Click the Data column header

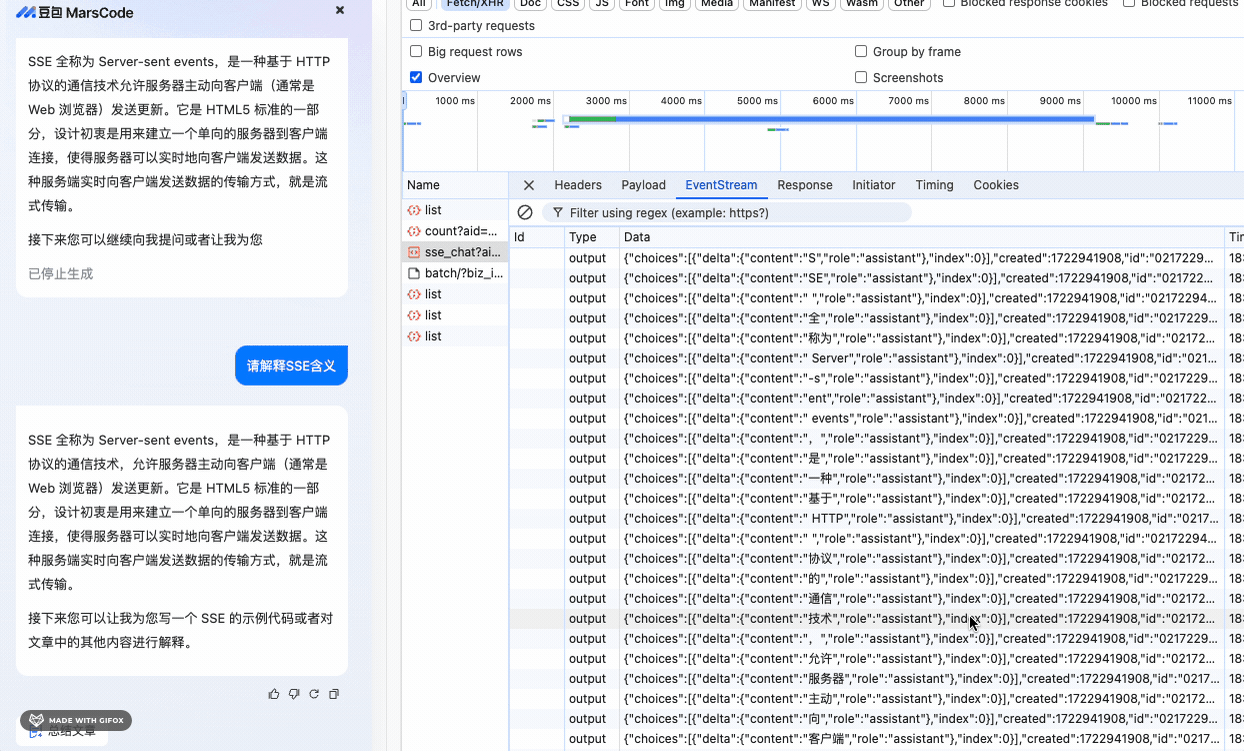click(921, 237)
